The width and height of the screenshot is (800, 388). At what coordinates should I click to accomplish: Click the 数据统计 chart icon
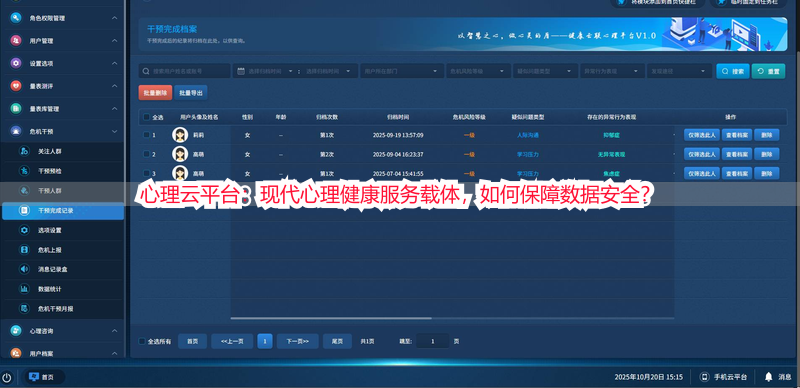coord(24,289)
